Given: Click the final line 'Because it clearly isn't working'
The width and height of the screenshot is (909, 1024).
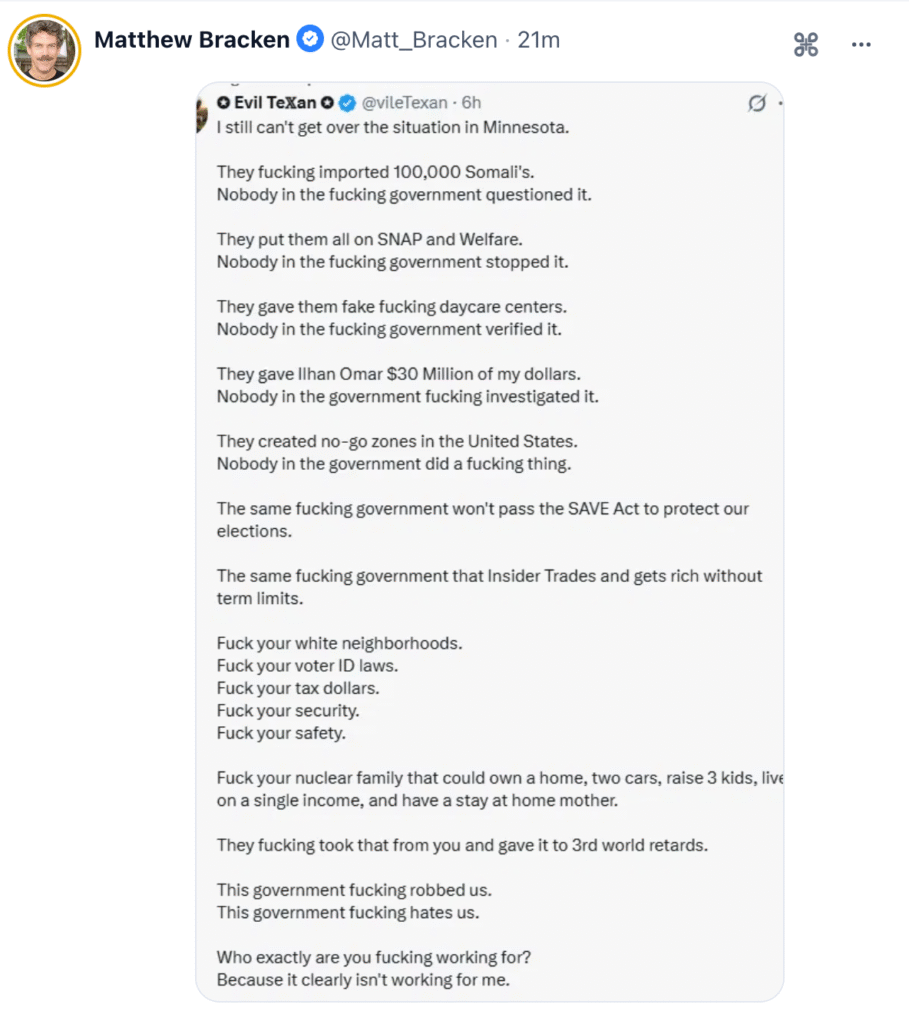Looking at the screenshot, I should click(x=363, y=979).
